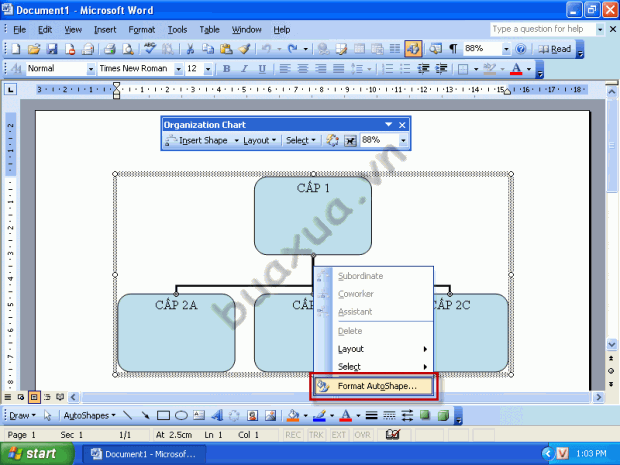The image size is (620, 465).
Task: Apply bulleted list formatting
Action: pyautogui.click(x=405, y=69)
